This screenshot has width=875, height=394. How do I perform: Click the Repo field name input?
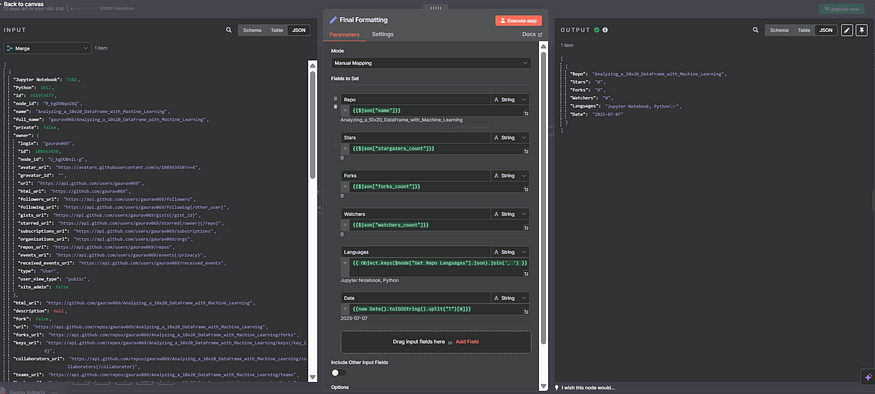416,99
